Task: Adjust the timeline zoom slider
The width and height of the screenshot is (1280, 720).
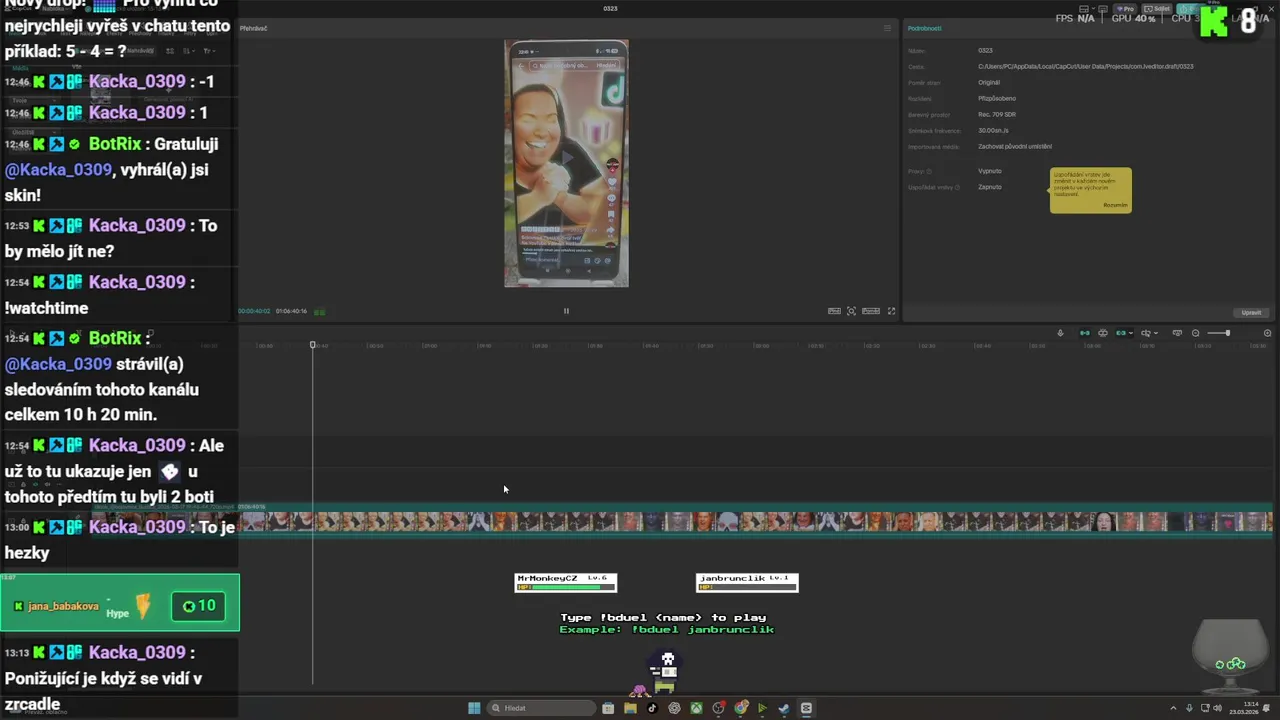Action: pos(1218,333)
